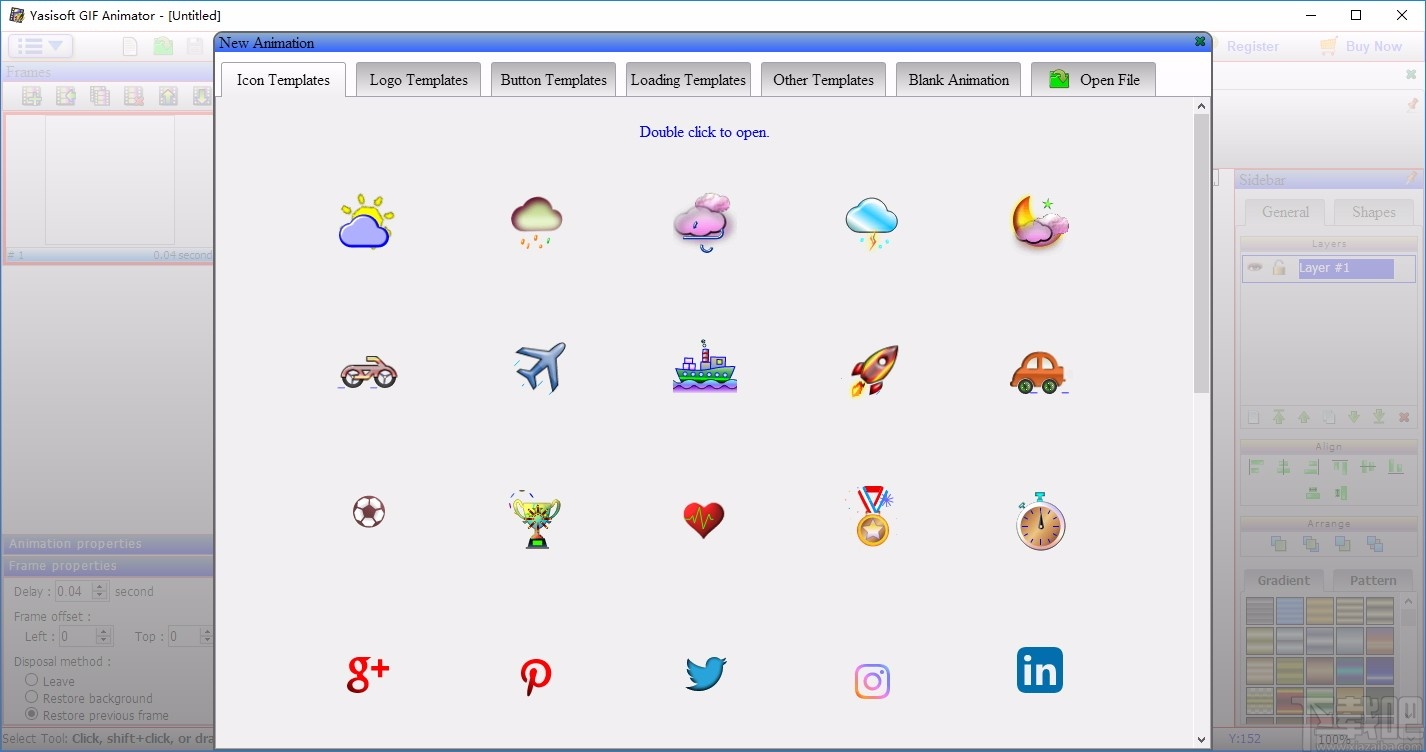Open the Blank Animation tab
This screenshot has height=752, width=1426.
[x=957, y=79]
